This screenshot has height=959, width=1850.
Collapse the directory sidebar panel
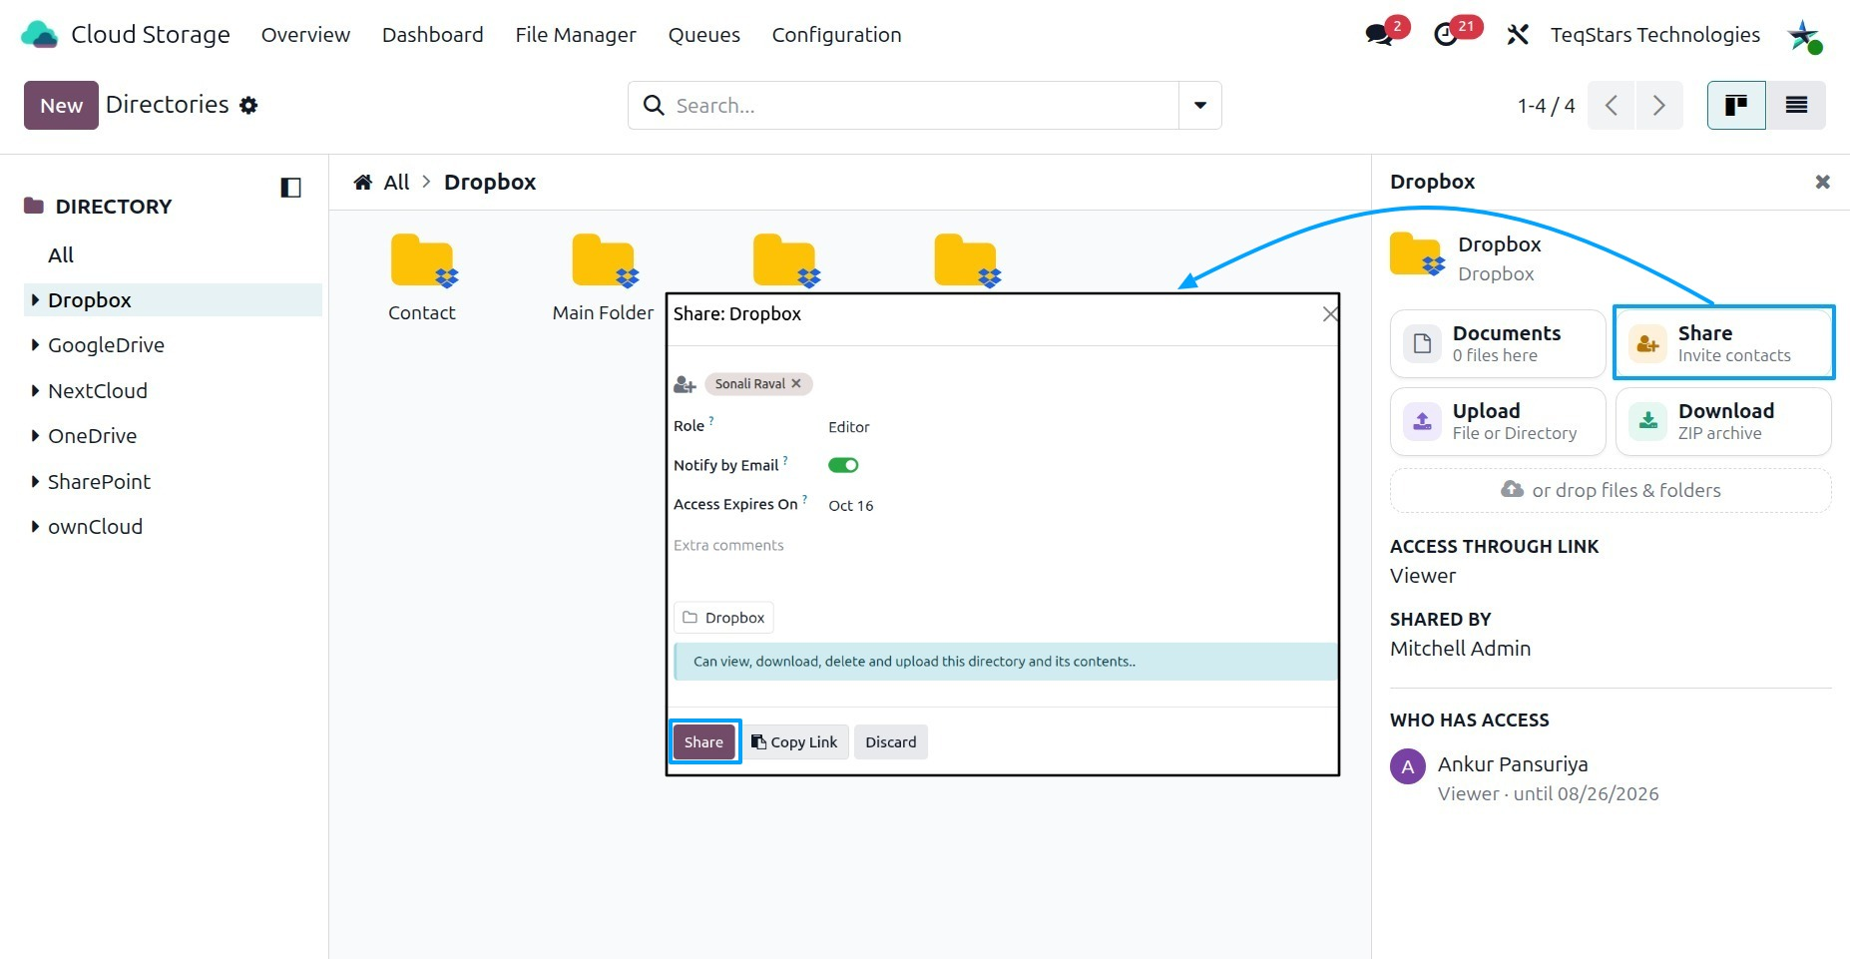291,187
